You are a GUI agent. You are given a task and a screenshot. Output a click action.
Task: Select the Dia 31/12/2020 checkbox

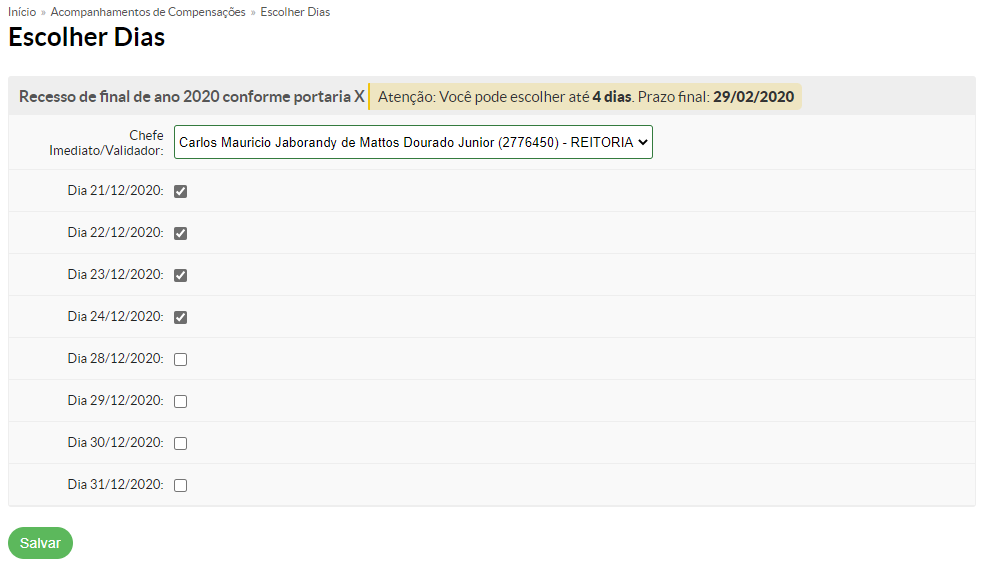(x=180, y=485)
